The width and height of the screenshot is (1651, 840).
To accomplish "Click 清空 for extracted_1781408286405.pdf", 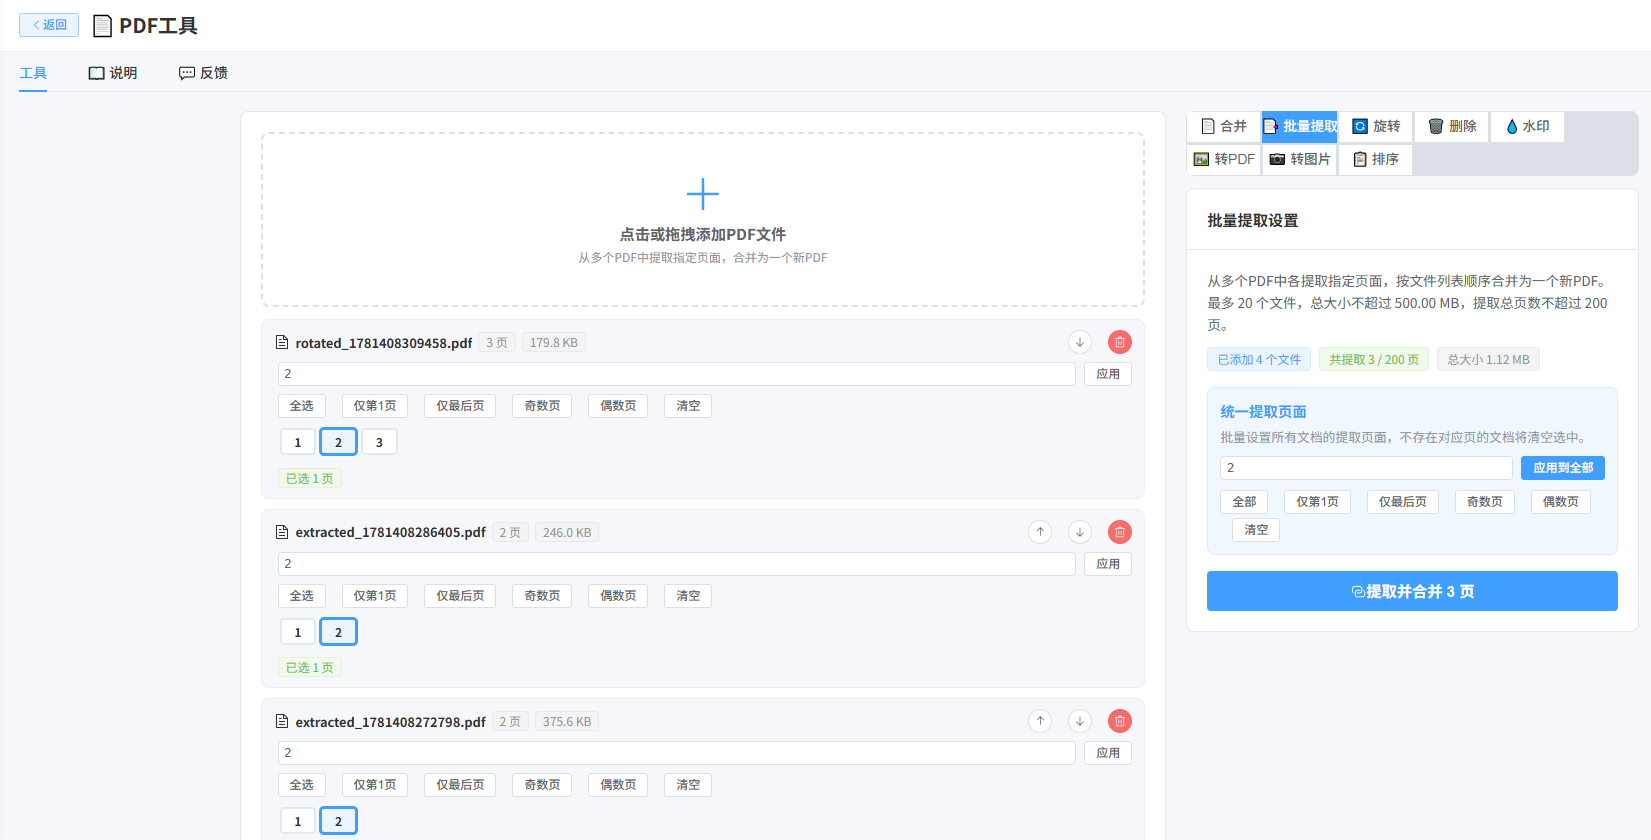I will [x=688, y=596].
